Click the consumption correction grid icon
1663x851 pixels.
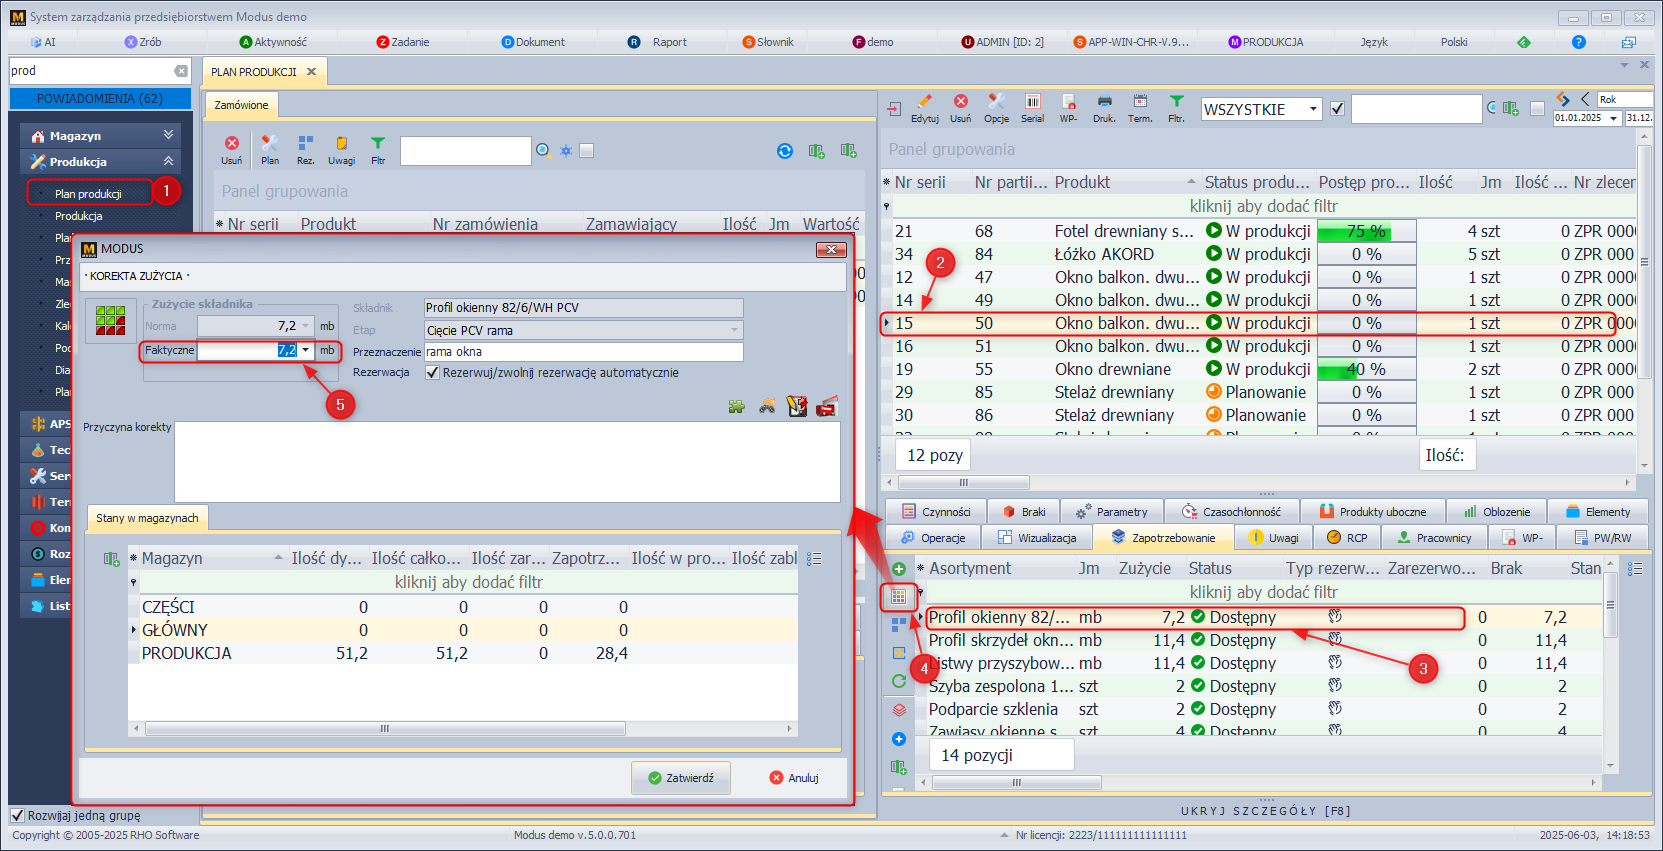(x=898, y=597)
